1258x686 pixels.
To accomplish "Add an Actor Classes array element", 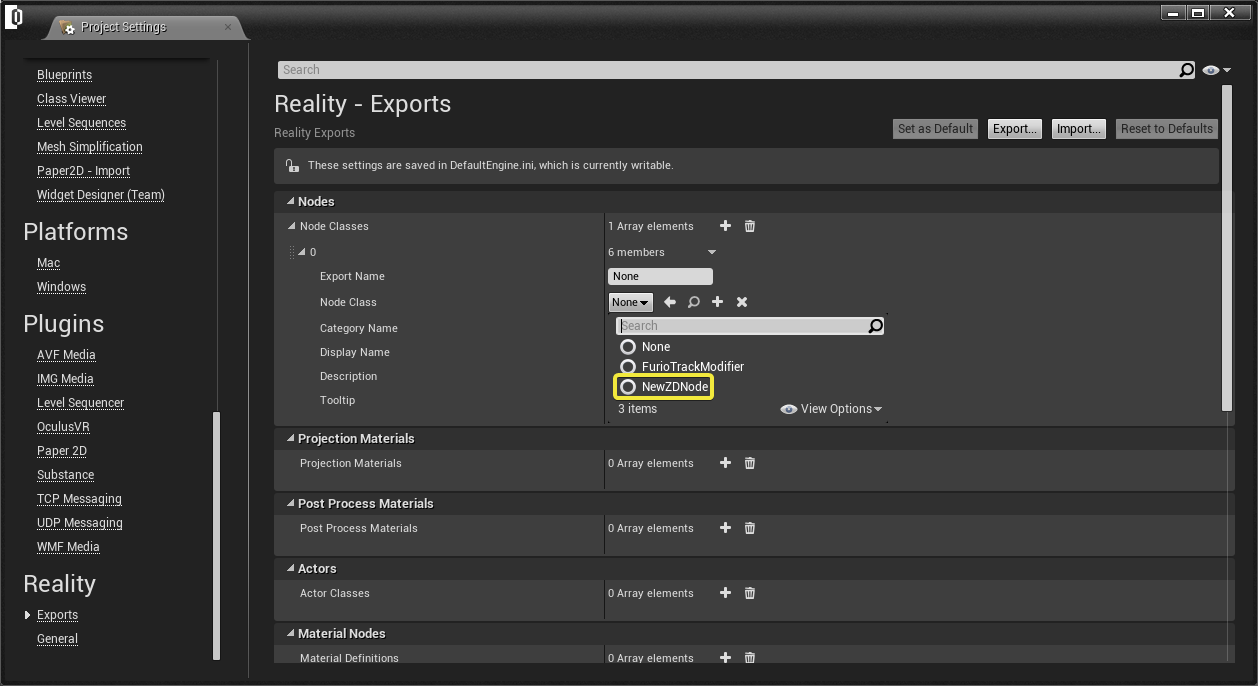I will [x=726, y=593].
